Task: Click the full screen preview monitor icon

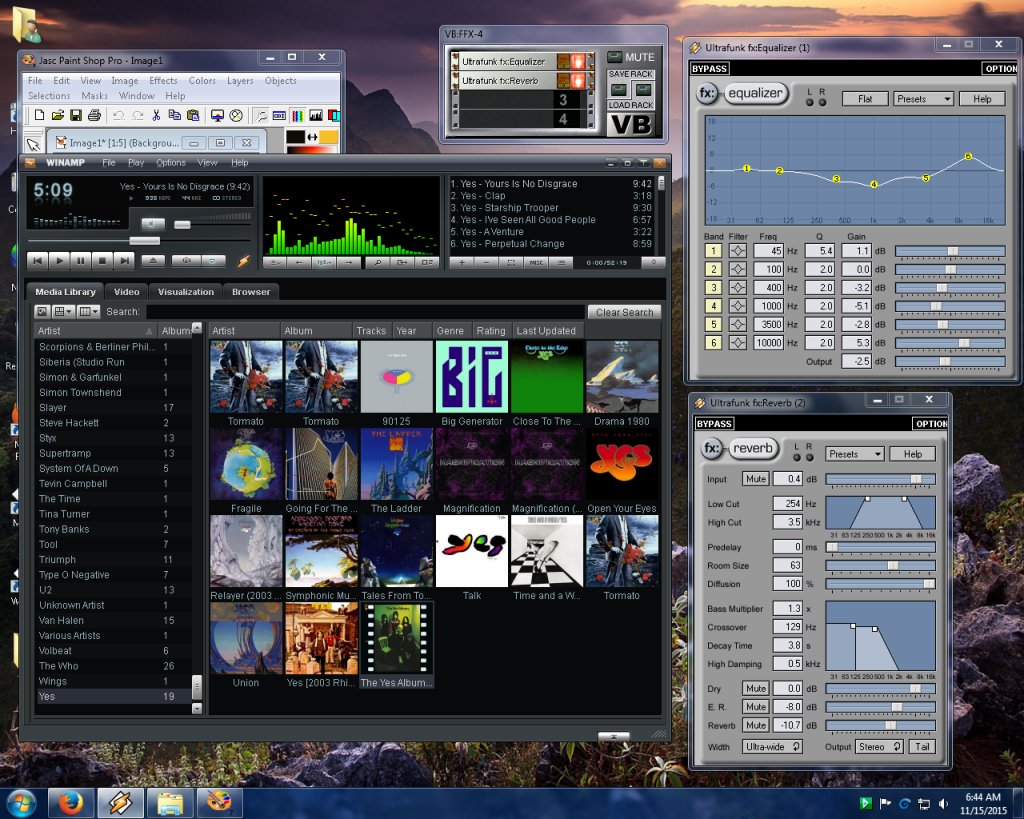Action: click(x=217, y=116)
